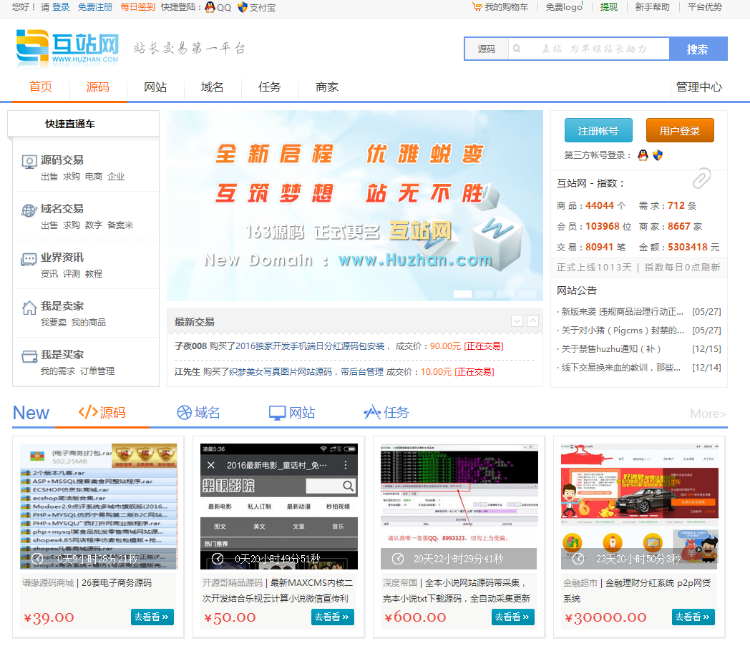Open the 金融超市 p2p product thumbnail
750x646 pixels.
click(640, 506)
